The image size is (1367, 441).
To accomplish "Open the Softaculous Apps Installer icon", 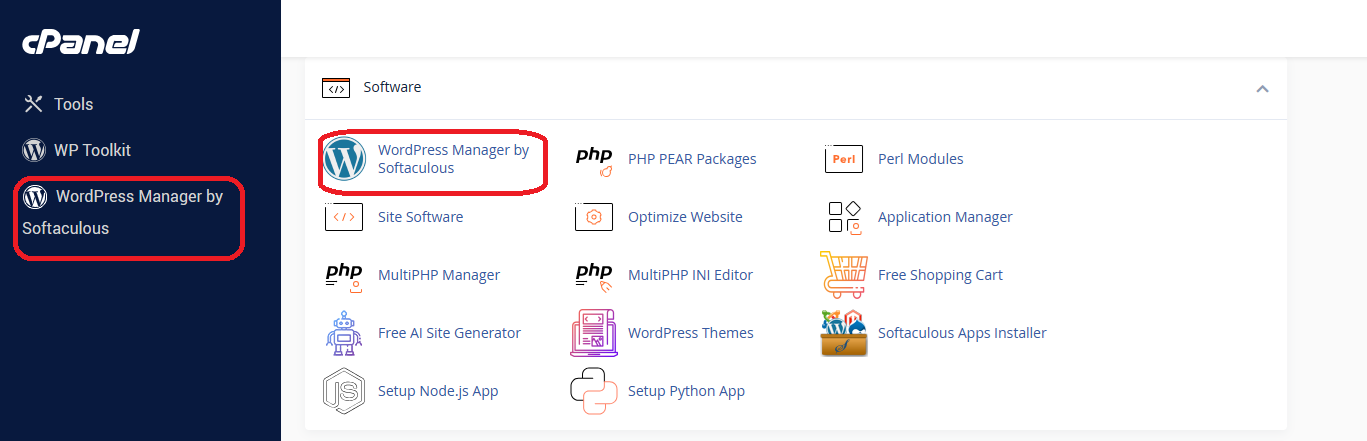I will tap(843, 333).
